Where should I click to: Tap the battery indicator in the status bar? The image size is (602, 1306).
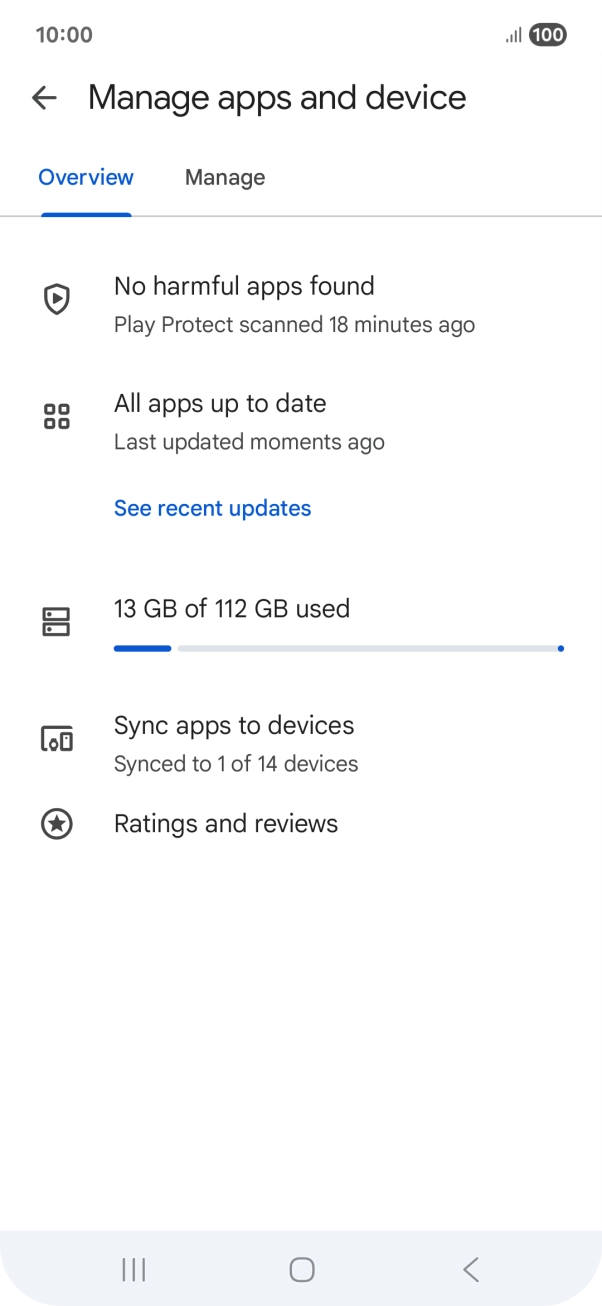pos(548,35)
